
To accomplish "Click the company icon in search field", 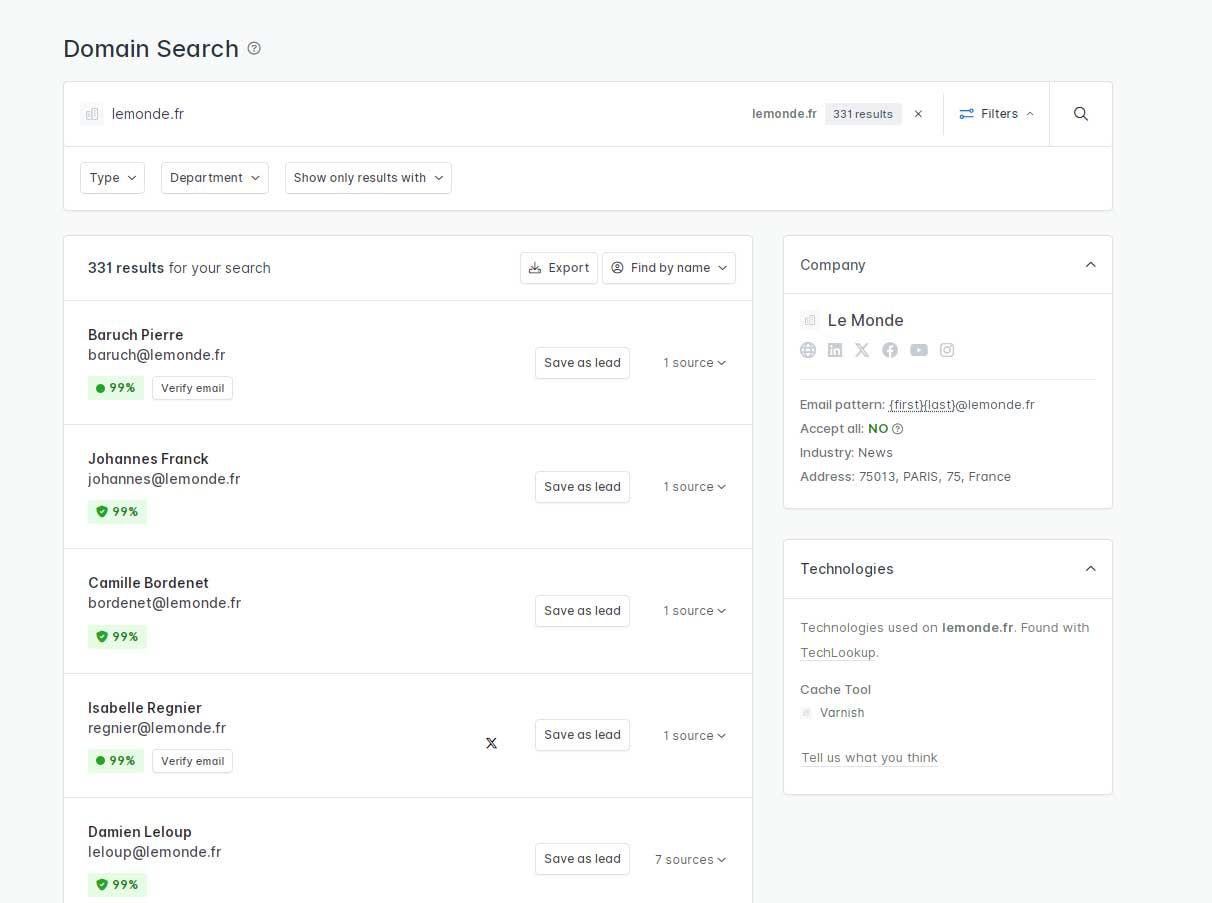I will click(x=92, y=114).
